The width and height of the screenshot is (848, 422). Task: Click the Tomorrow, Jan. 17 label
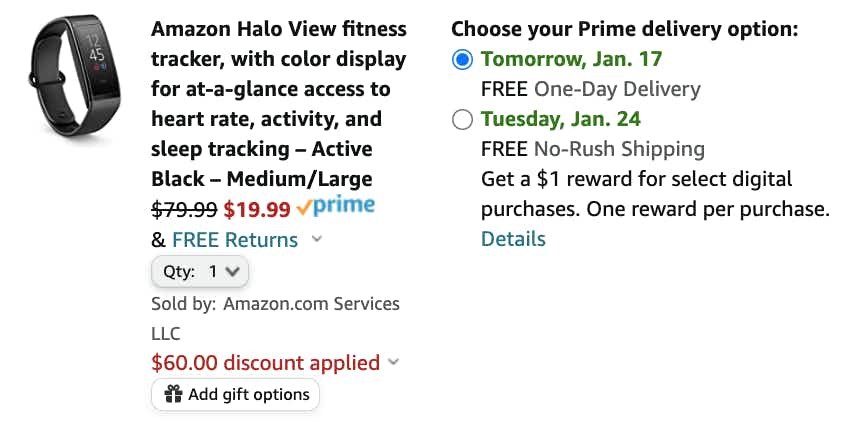pyautogui.click(x=572, y=58)
